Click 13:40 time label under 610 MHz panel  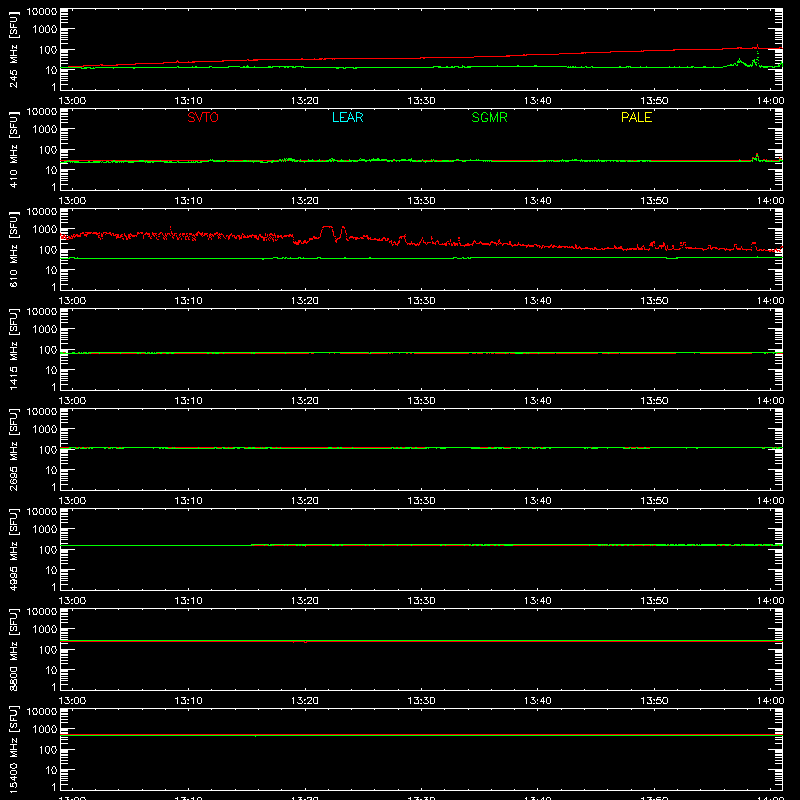(x=537, y=301)
